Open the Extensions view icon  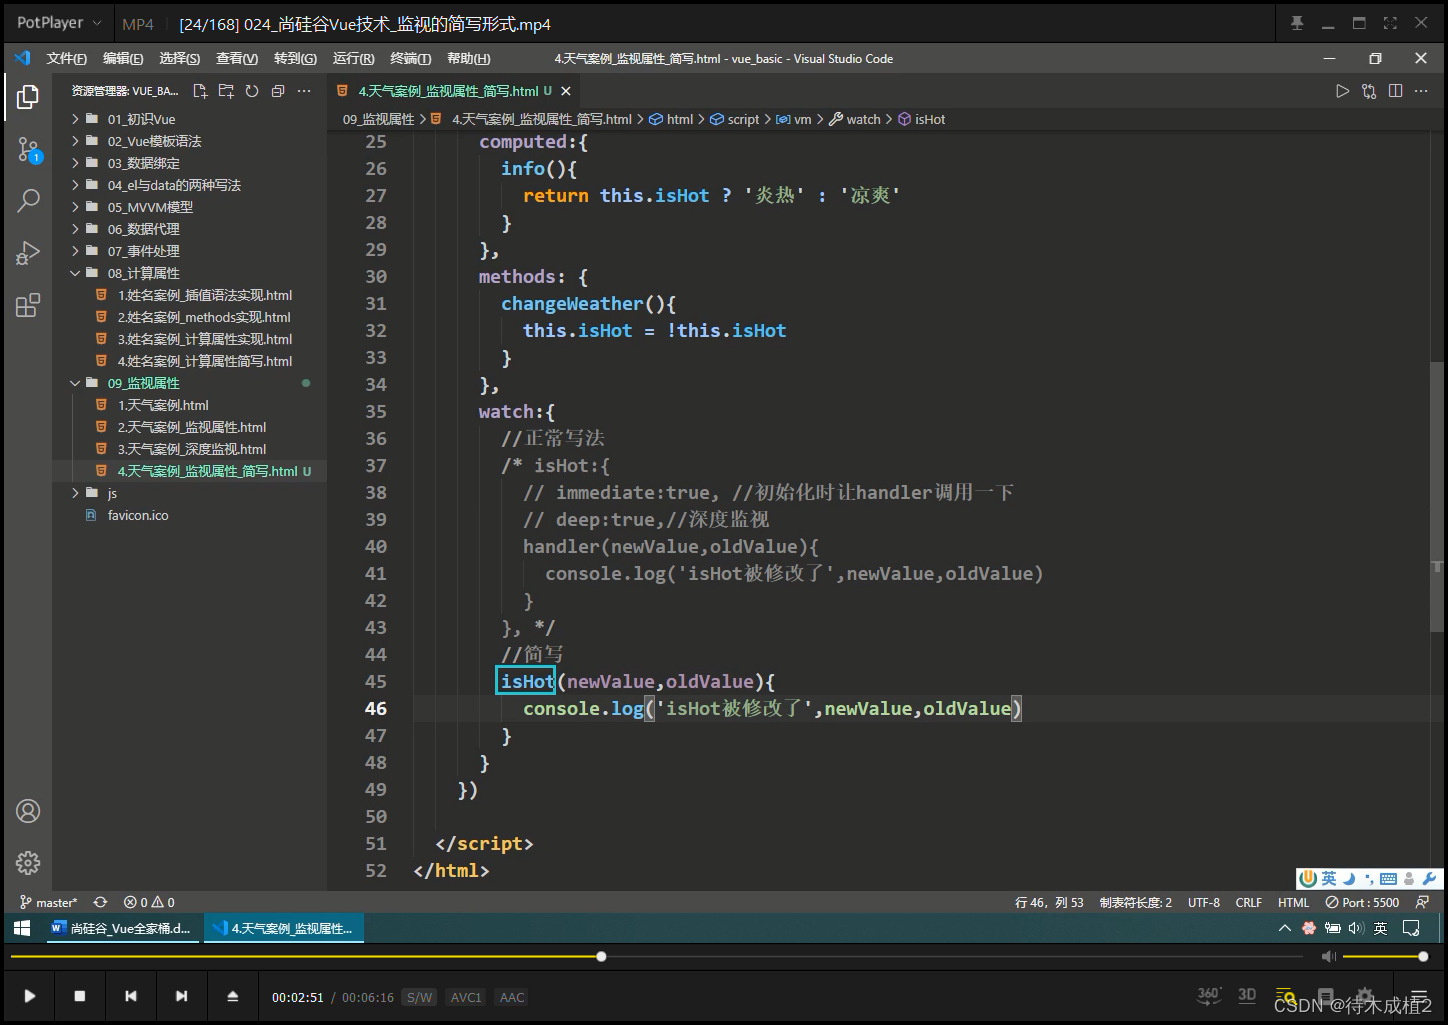(28, 305)
